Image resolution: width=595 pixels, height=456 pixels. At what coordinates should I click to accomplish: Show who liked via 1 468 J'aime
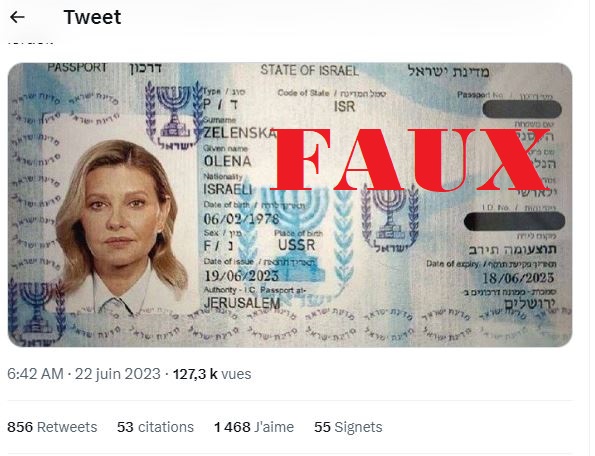tap(254, 427)
